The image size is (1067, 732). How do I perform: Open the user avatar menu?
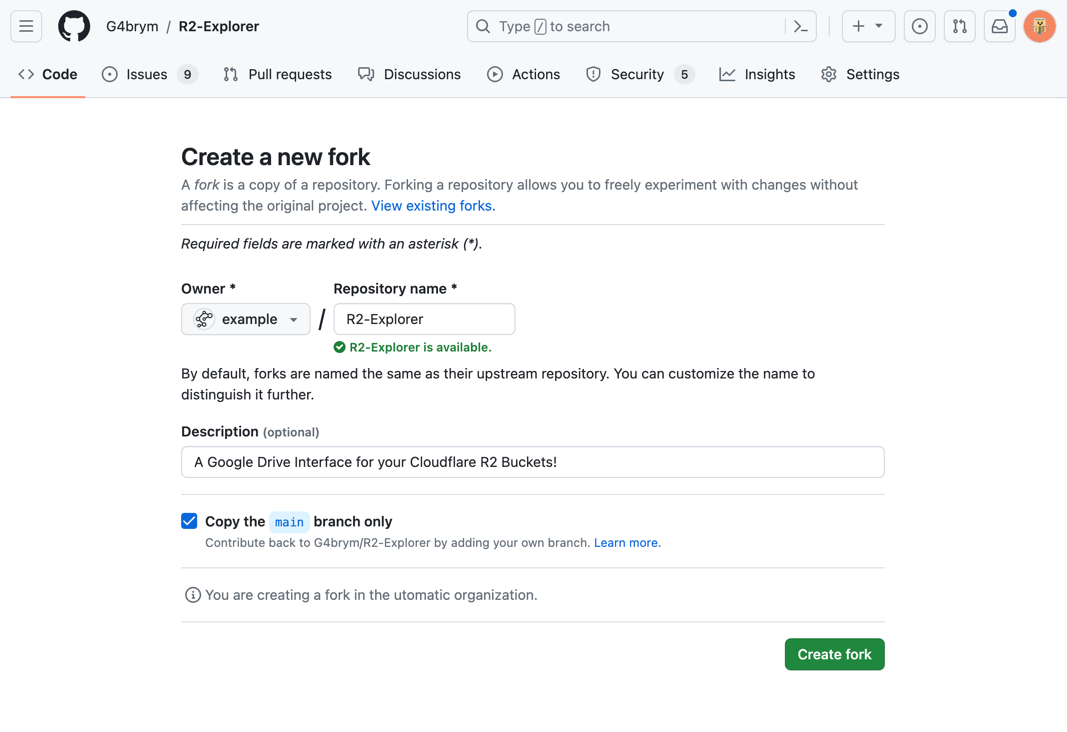point(1040,27)
